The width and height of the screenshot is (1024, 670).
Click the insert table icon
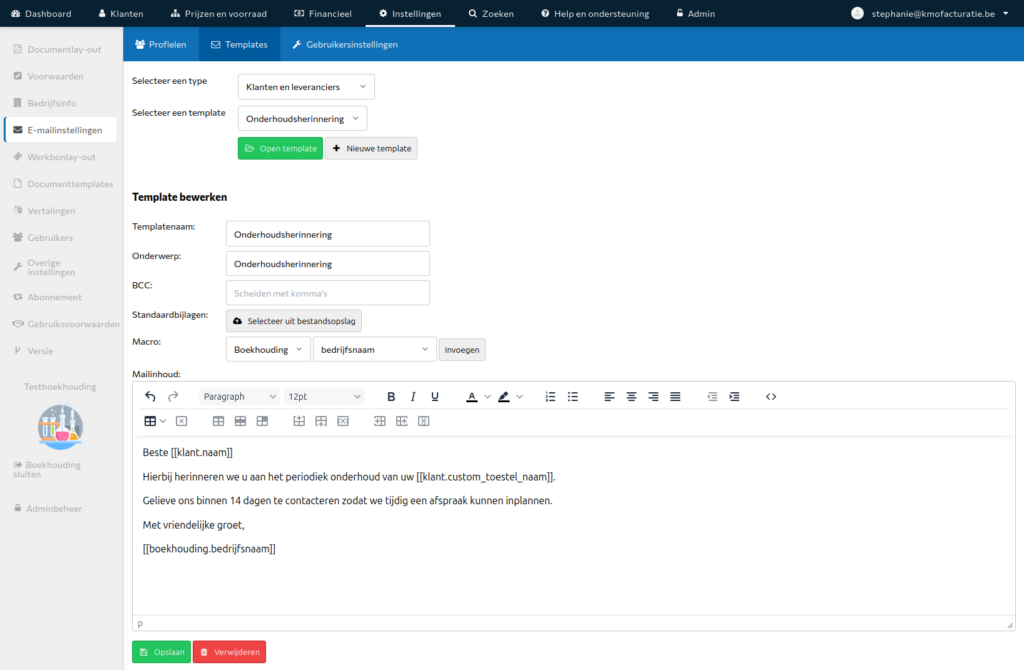click(150, 421)
